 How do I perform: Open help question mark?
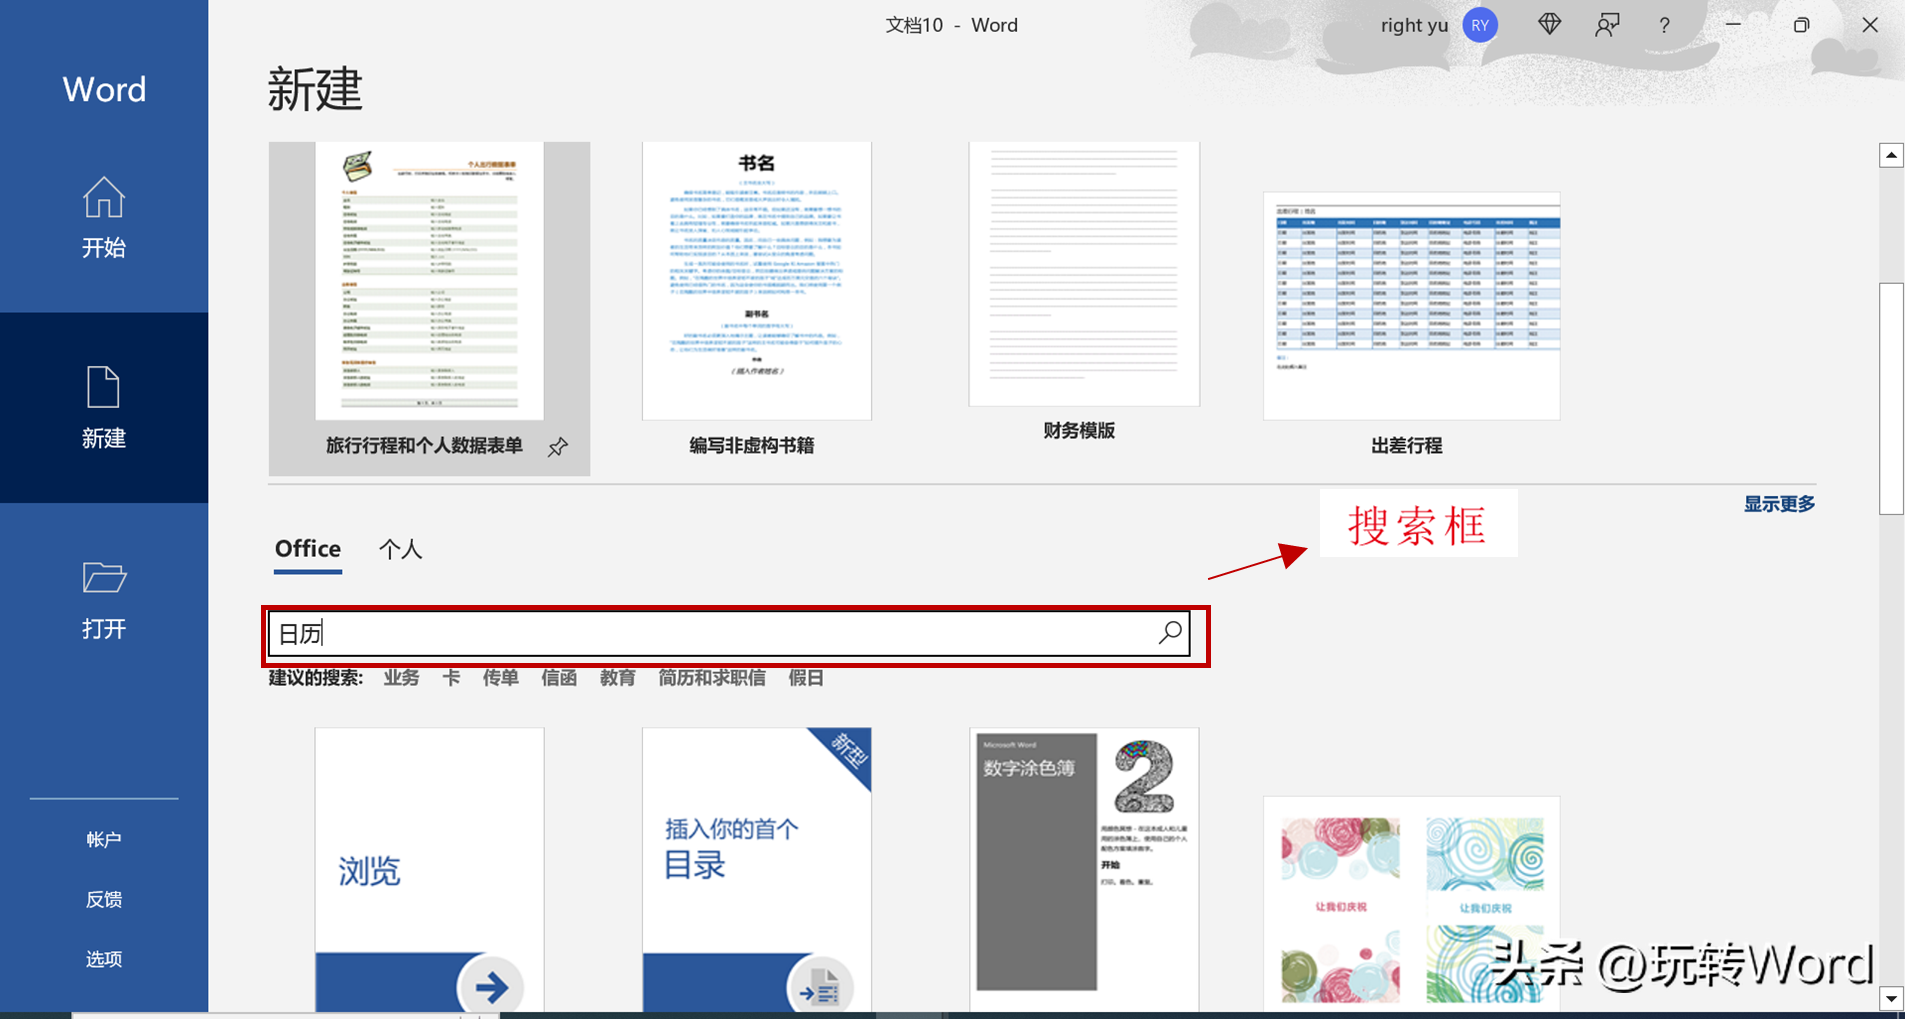(x=1664, y=25)
